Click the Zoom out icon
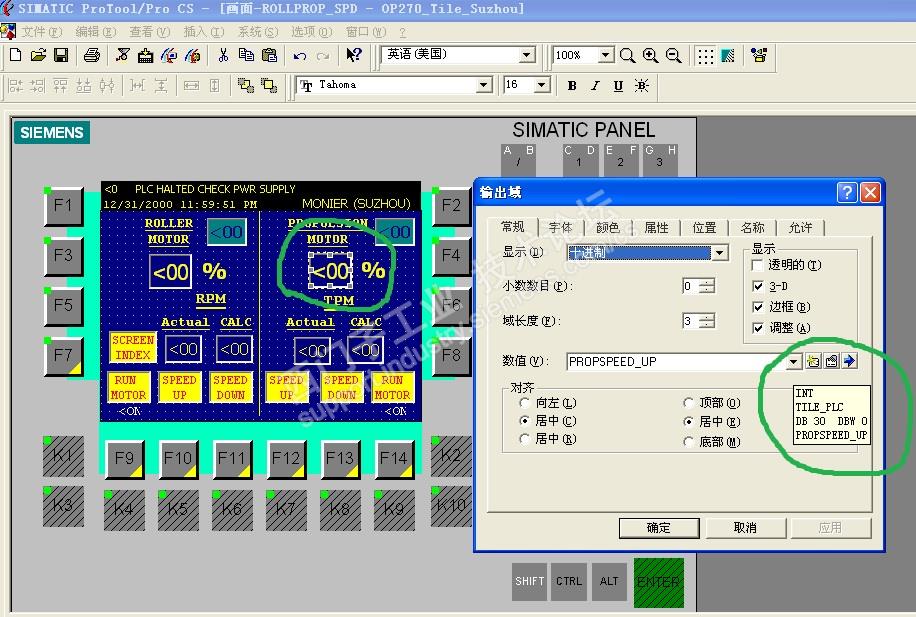Screen dimensions: 916x617 coord(674,56)
